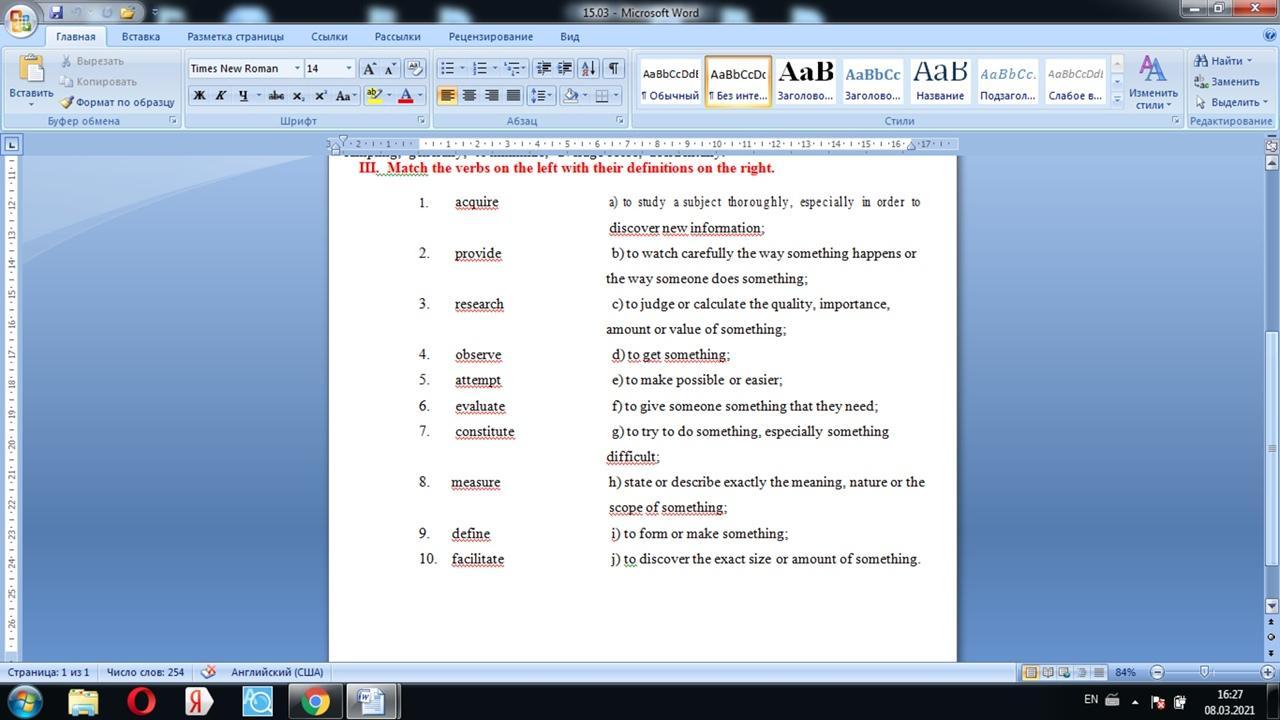Click the open folder icon in the Quick Access Toolbar
The width and height of the screenshot is (1280, 720).
pos(127,13)
